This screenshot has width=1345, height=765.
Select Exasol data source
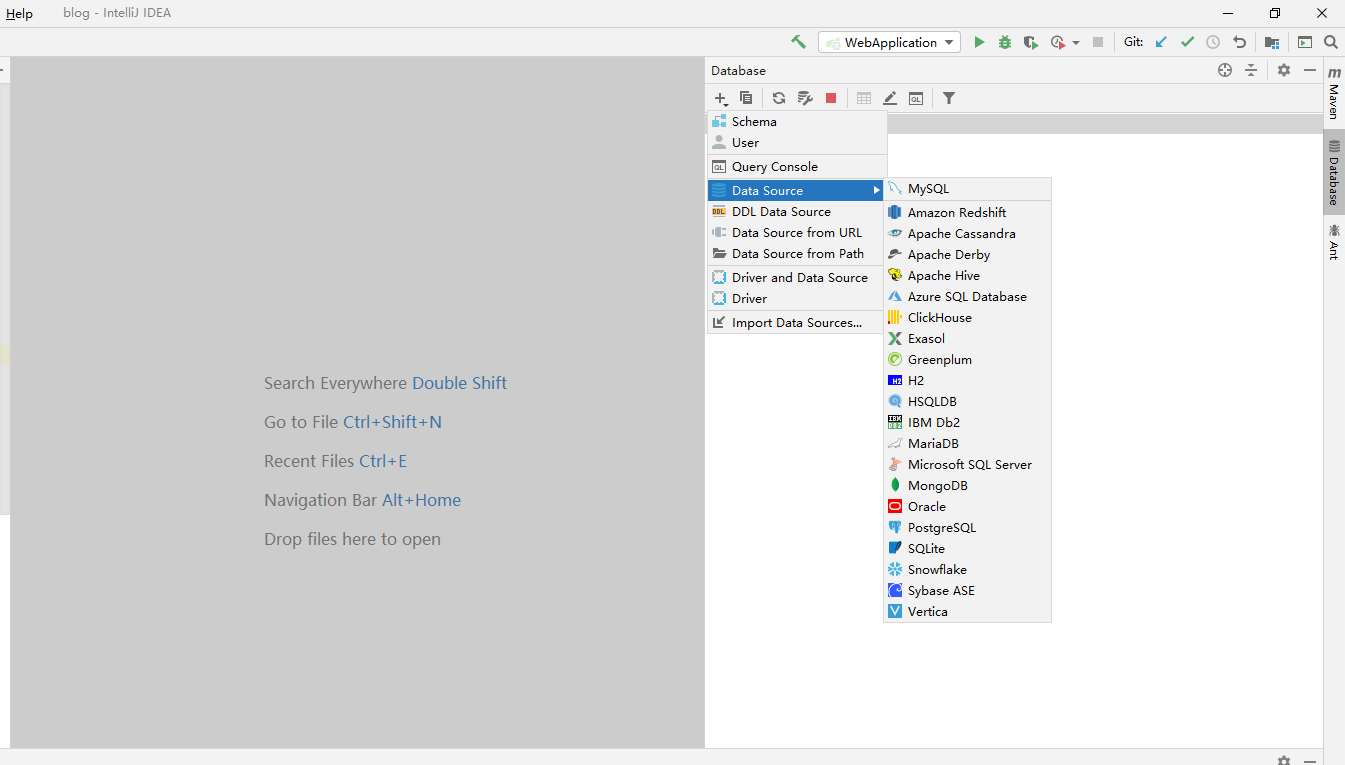pyautogui.click(x=967, y=338)
